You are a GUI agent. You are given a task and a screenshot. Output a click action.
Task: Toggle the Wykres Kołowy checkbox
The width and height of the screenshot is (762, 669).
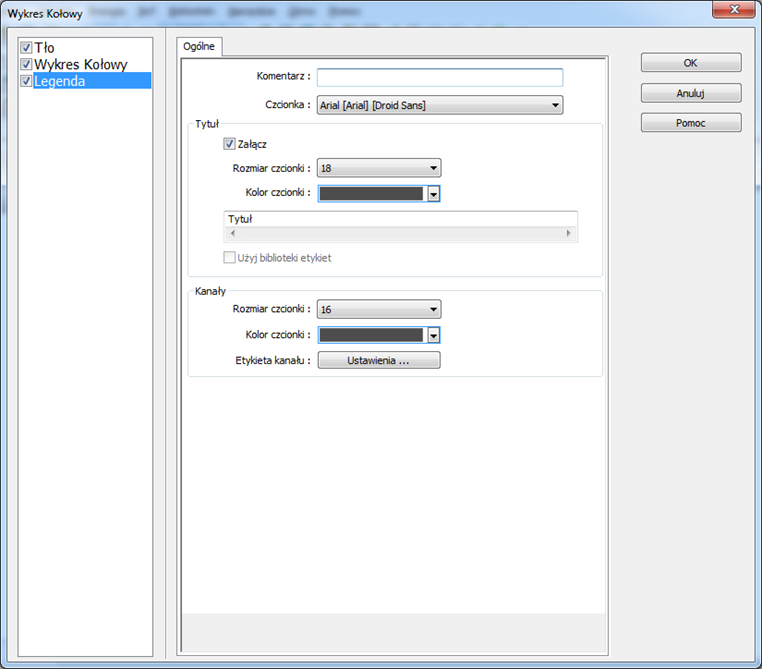[26, 64]
